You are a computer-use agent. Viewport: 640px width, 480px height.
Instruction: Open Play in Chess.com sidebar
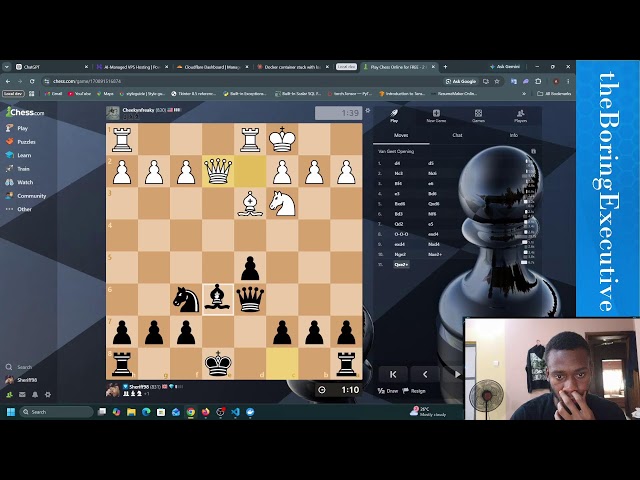click(17, 128)
